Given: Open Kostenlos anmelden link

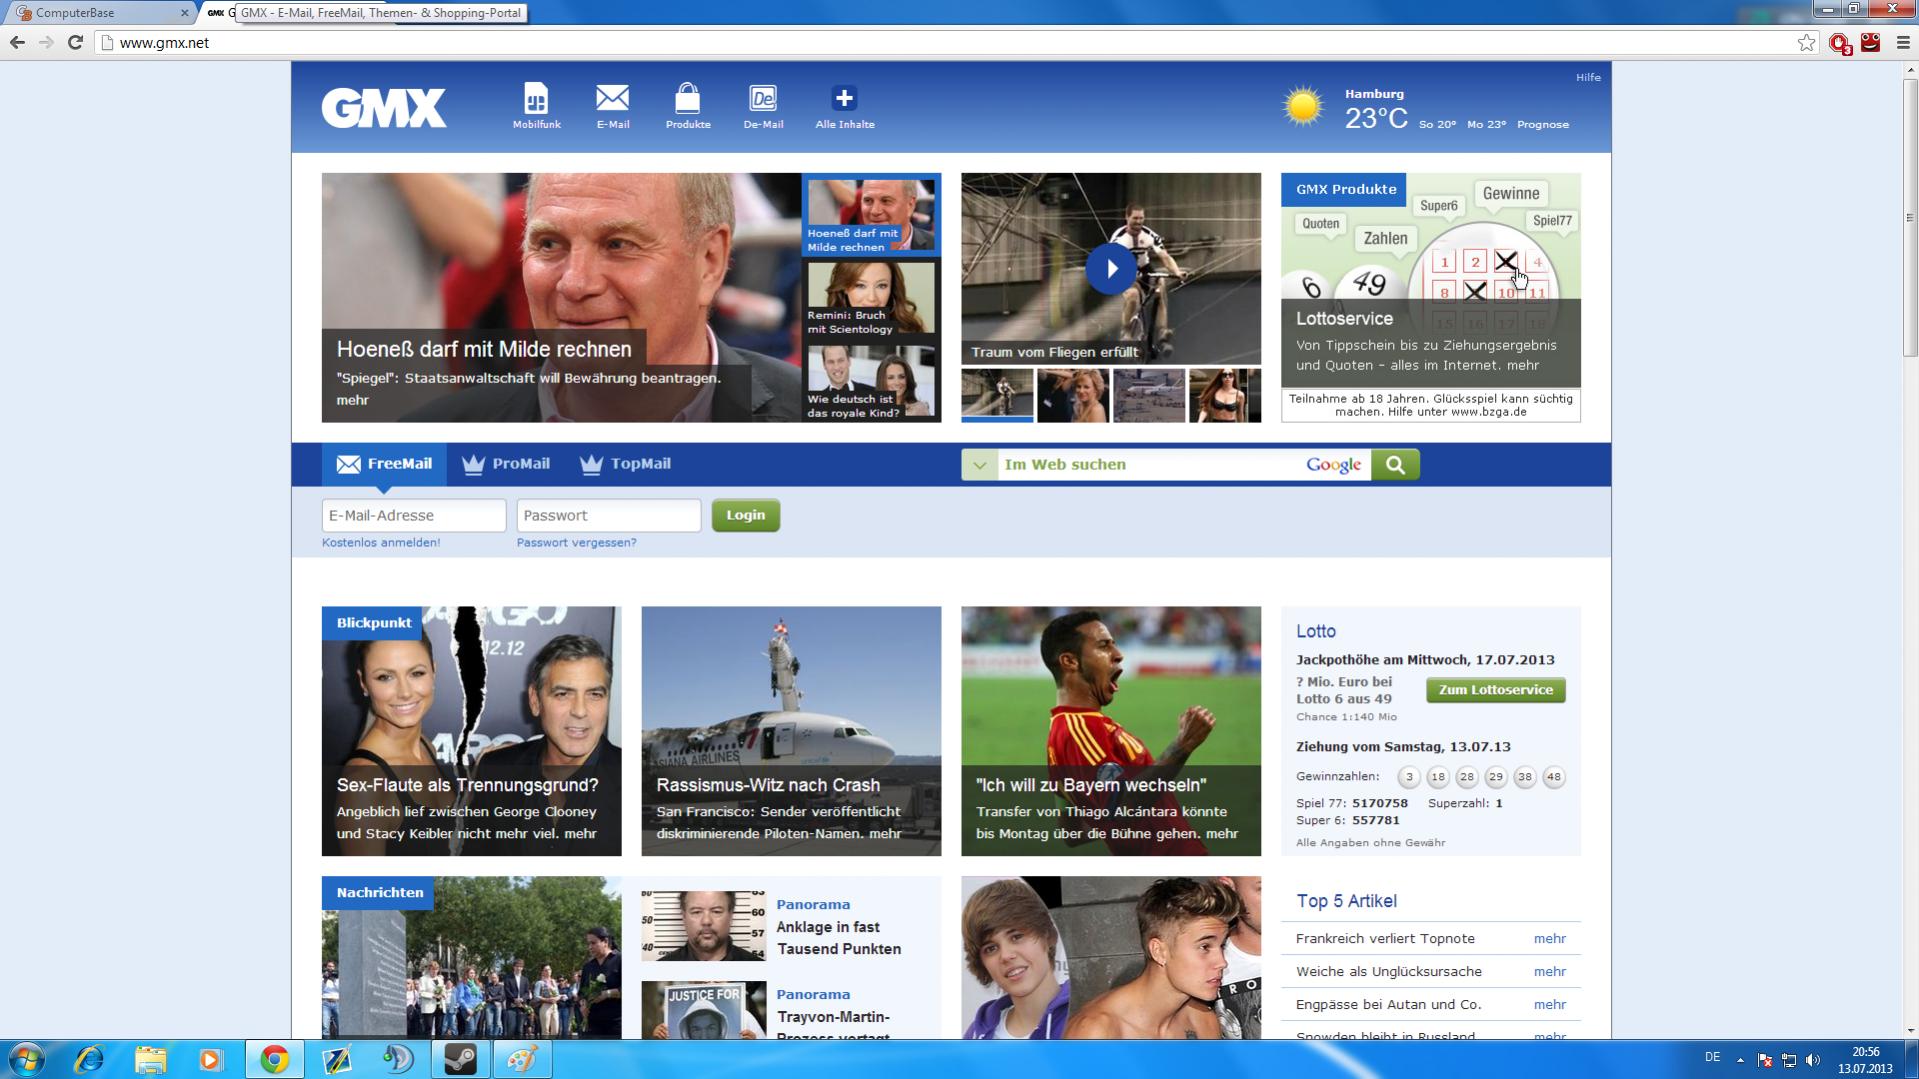Looking at the screenshot, I should [381, 543].
